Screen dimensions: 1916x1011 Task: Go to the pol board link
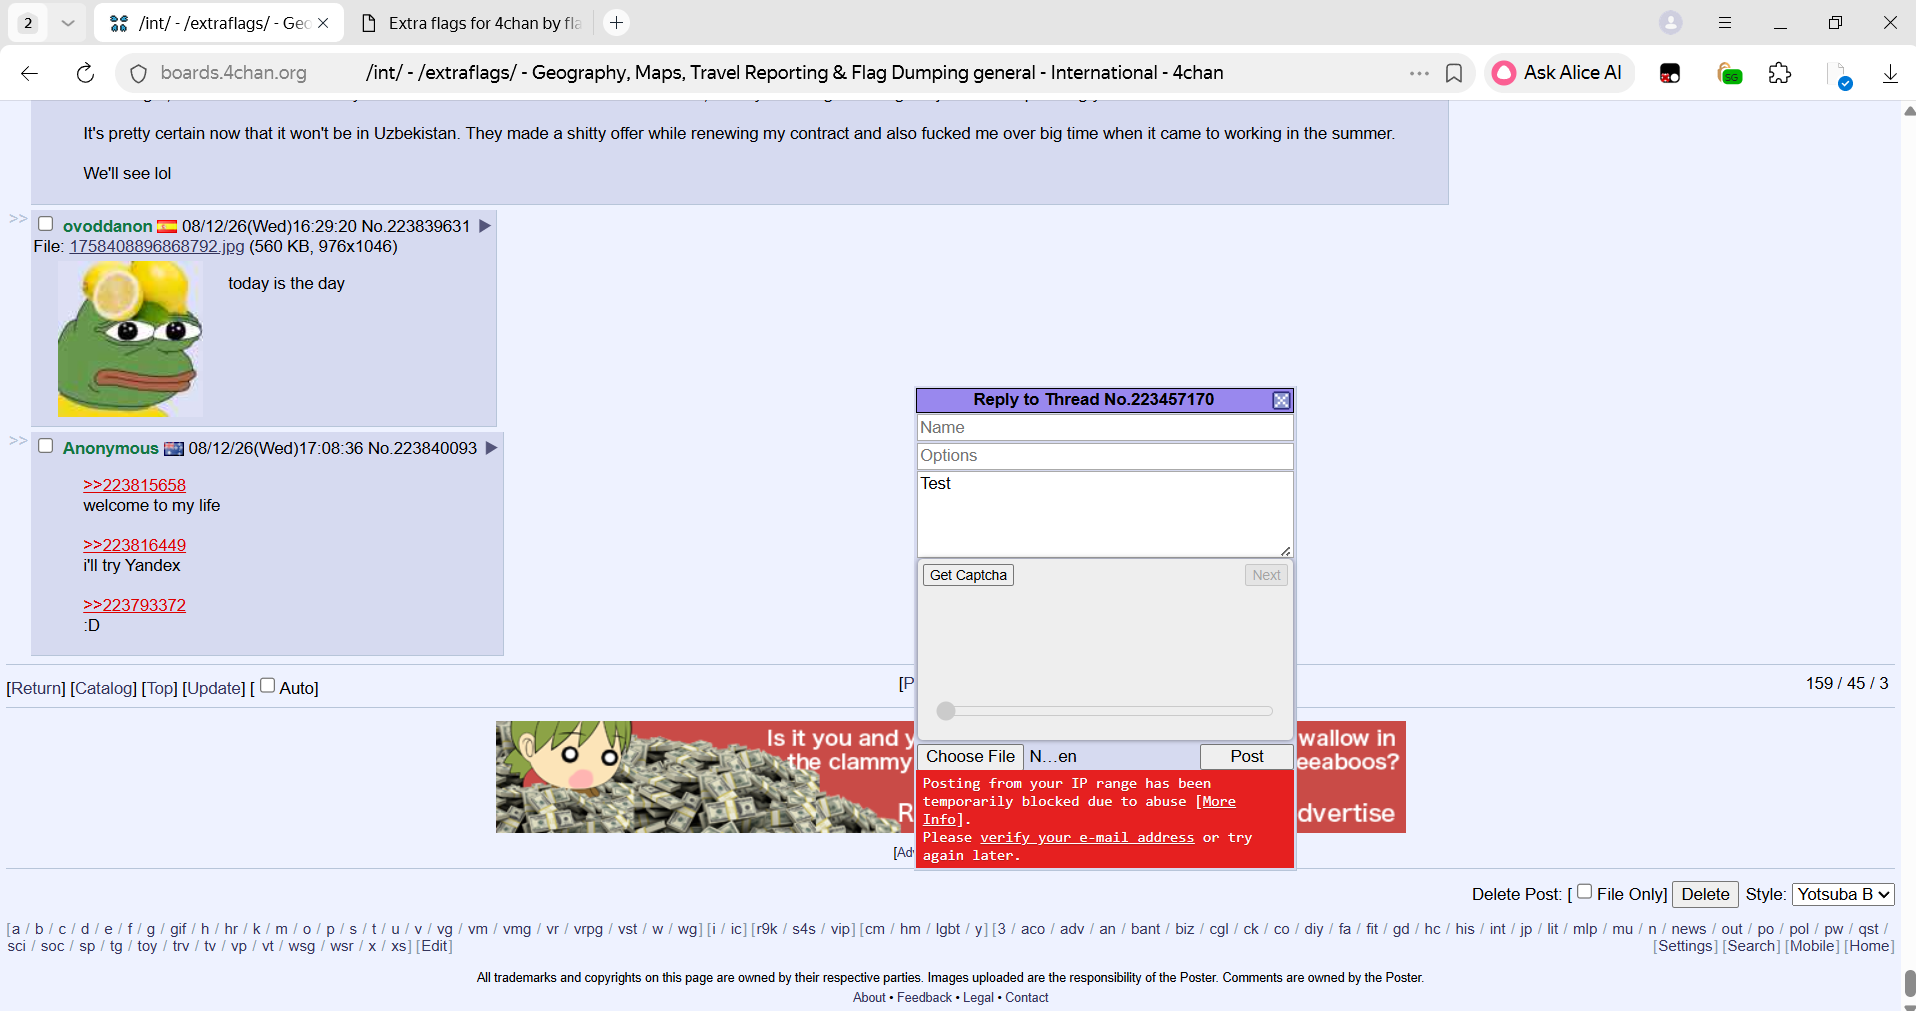tap(1799, 929)
